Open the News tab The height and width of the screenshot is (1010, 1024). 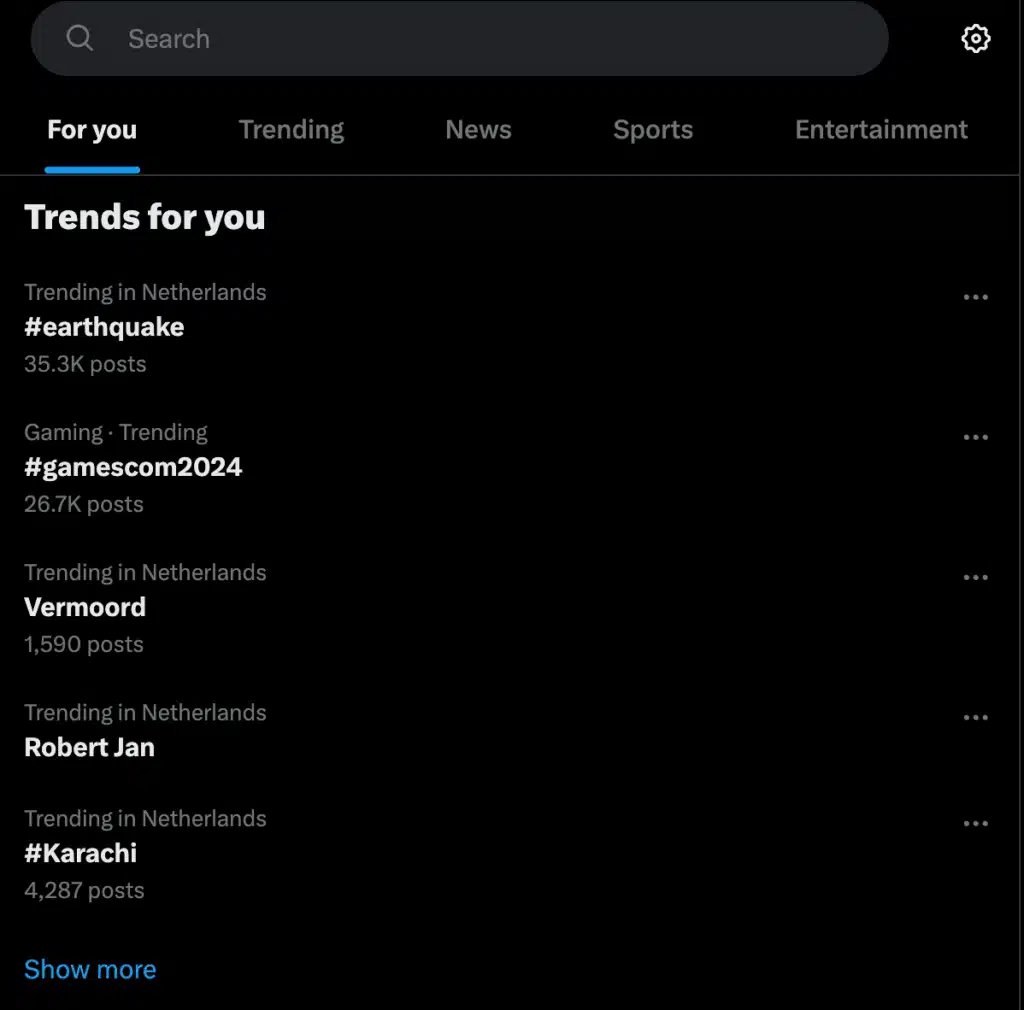click(x=478, y=129)
